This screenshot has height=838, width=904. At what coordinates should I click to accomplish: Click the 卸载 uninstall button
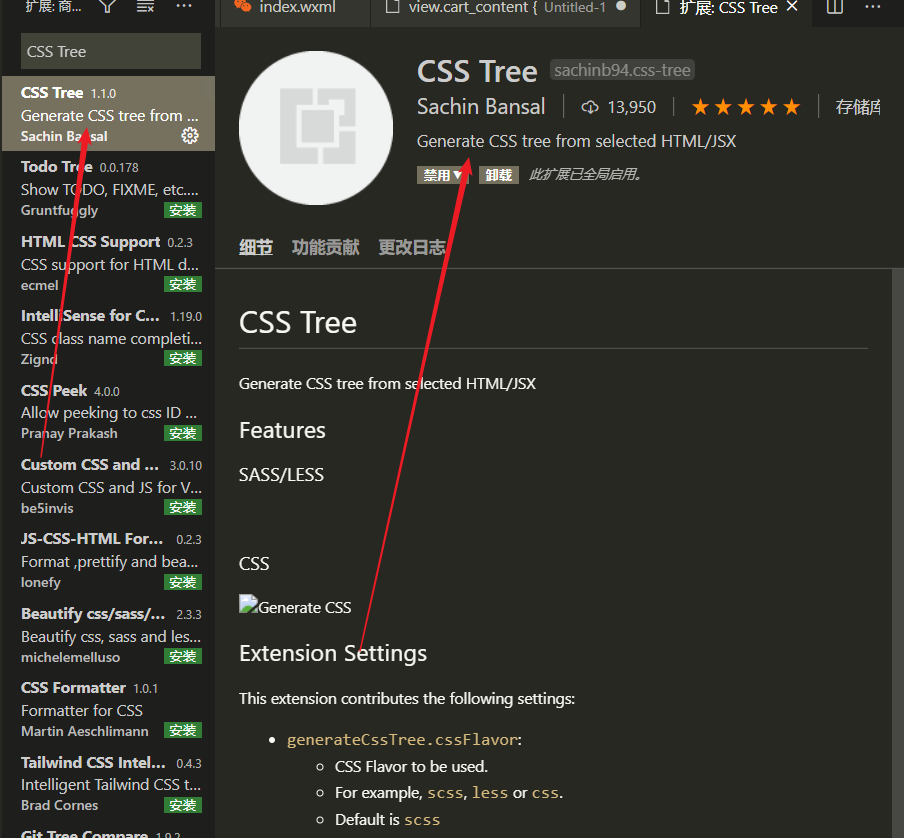(x=499, y=175)
